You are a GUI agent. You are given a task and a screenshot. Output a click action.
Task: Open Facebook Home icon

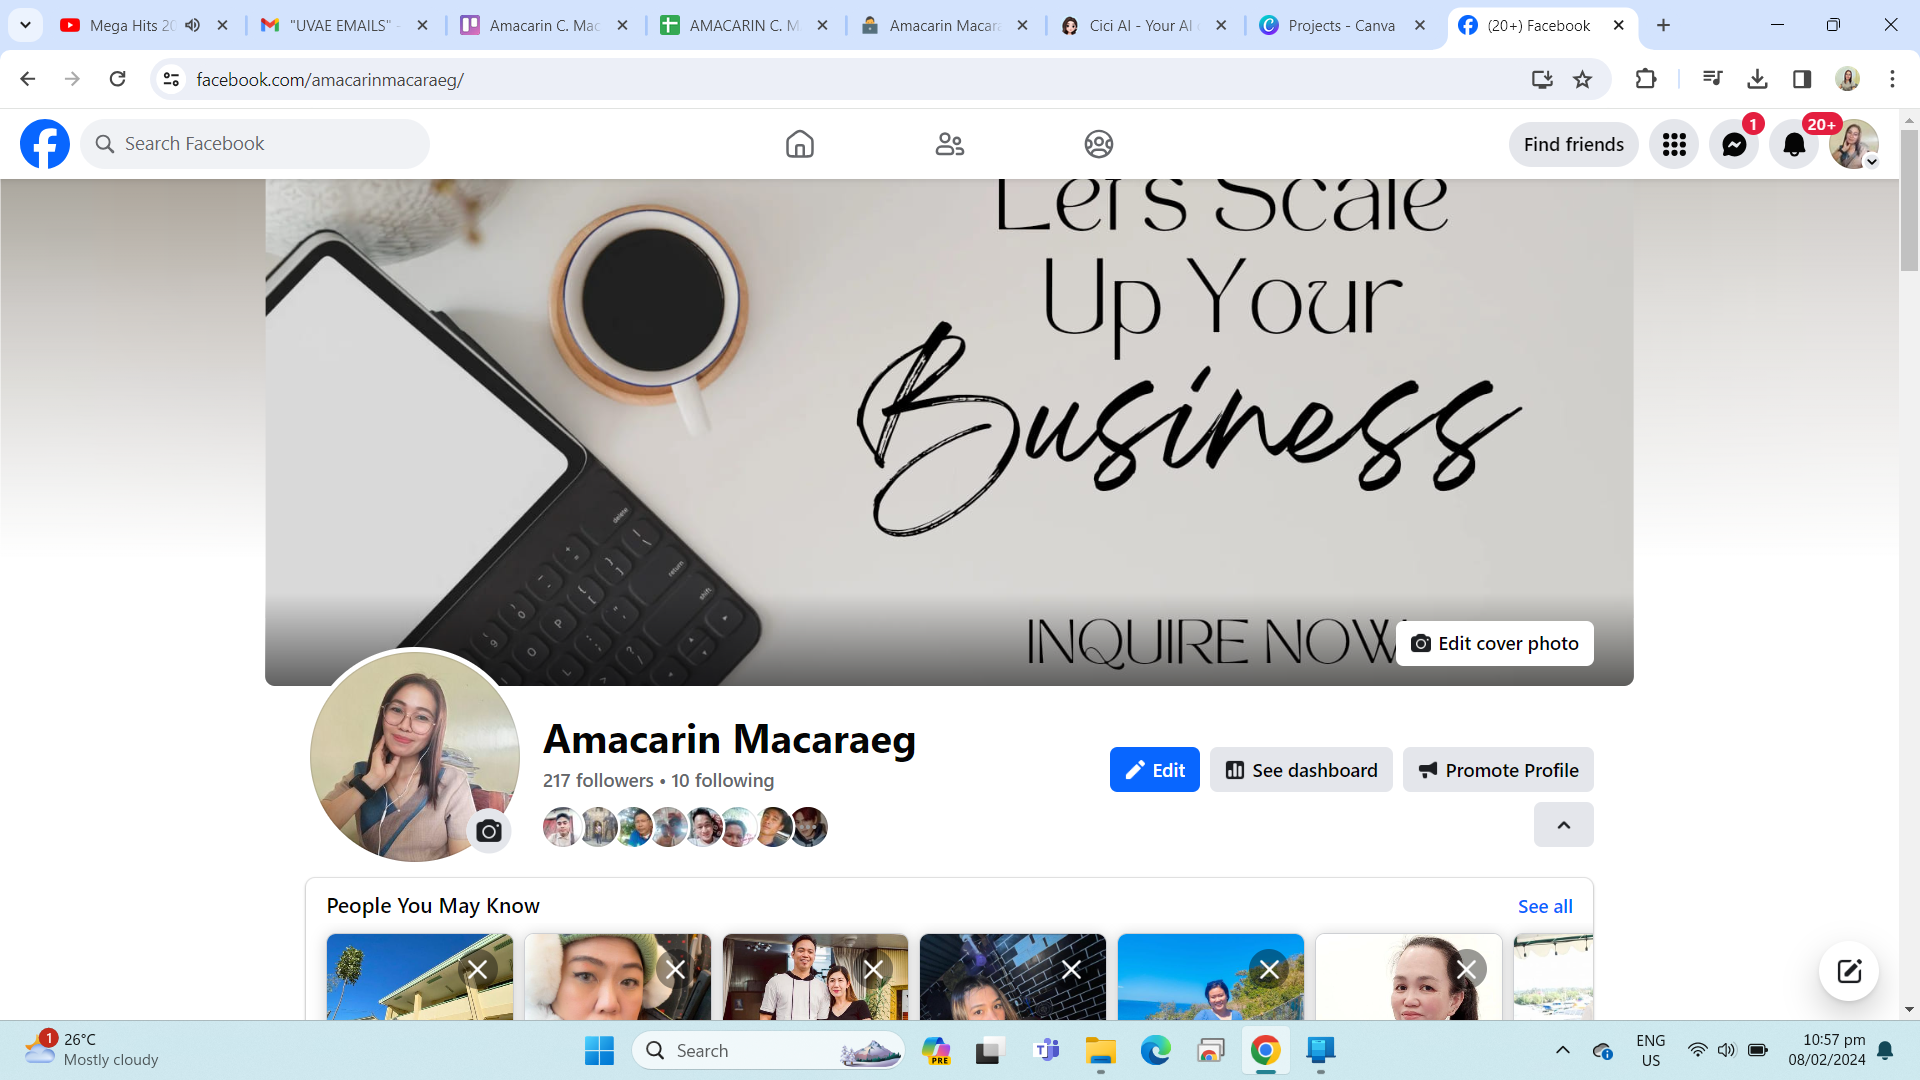(799, 144)
